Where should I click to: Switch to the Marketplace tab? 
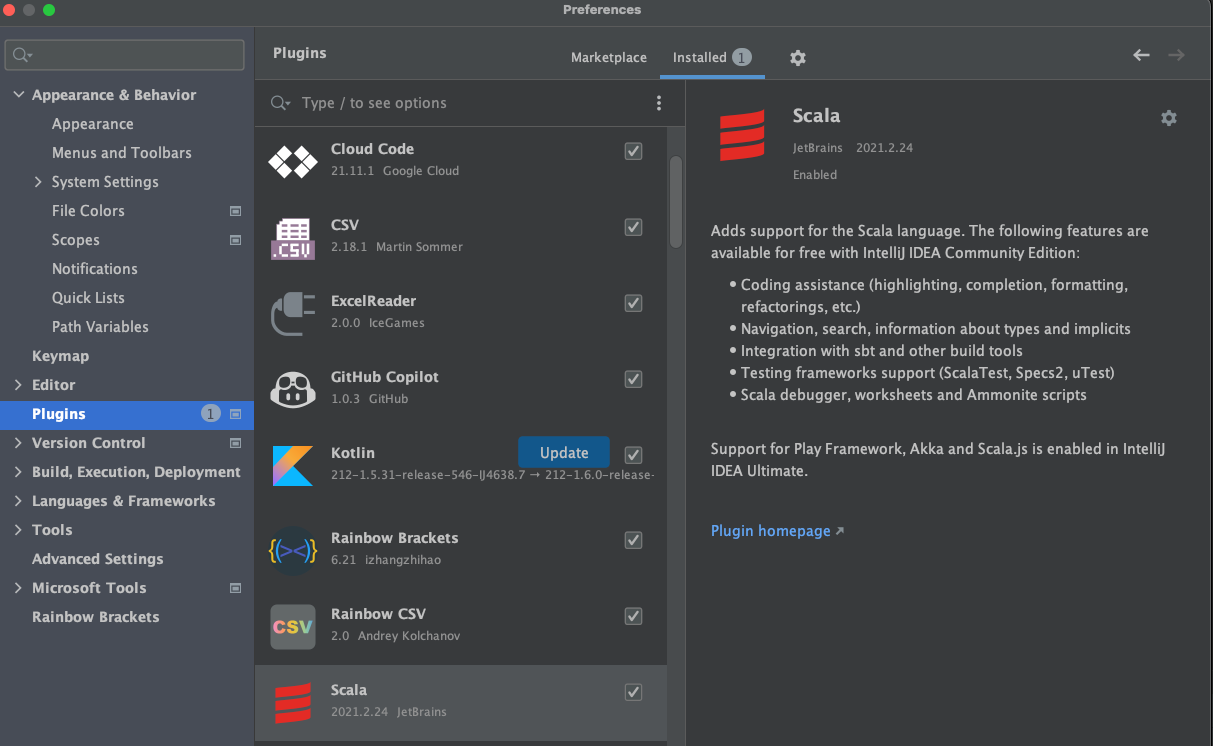coord(608,58)
